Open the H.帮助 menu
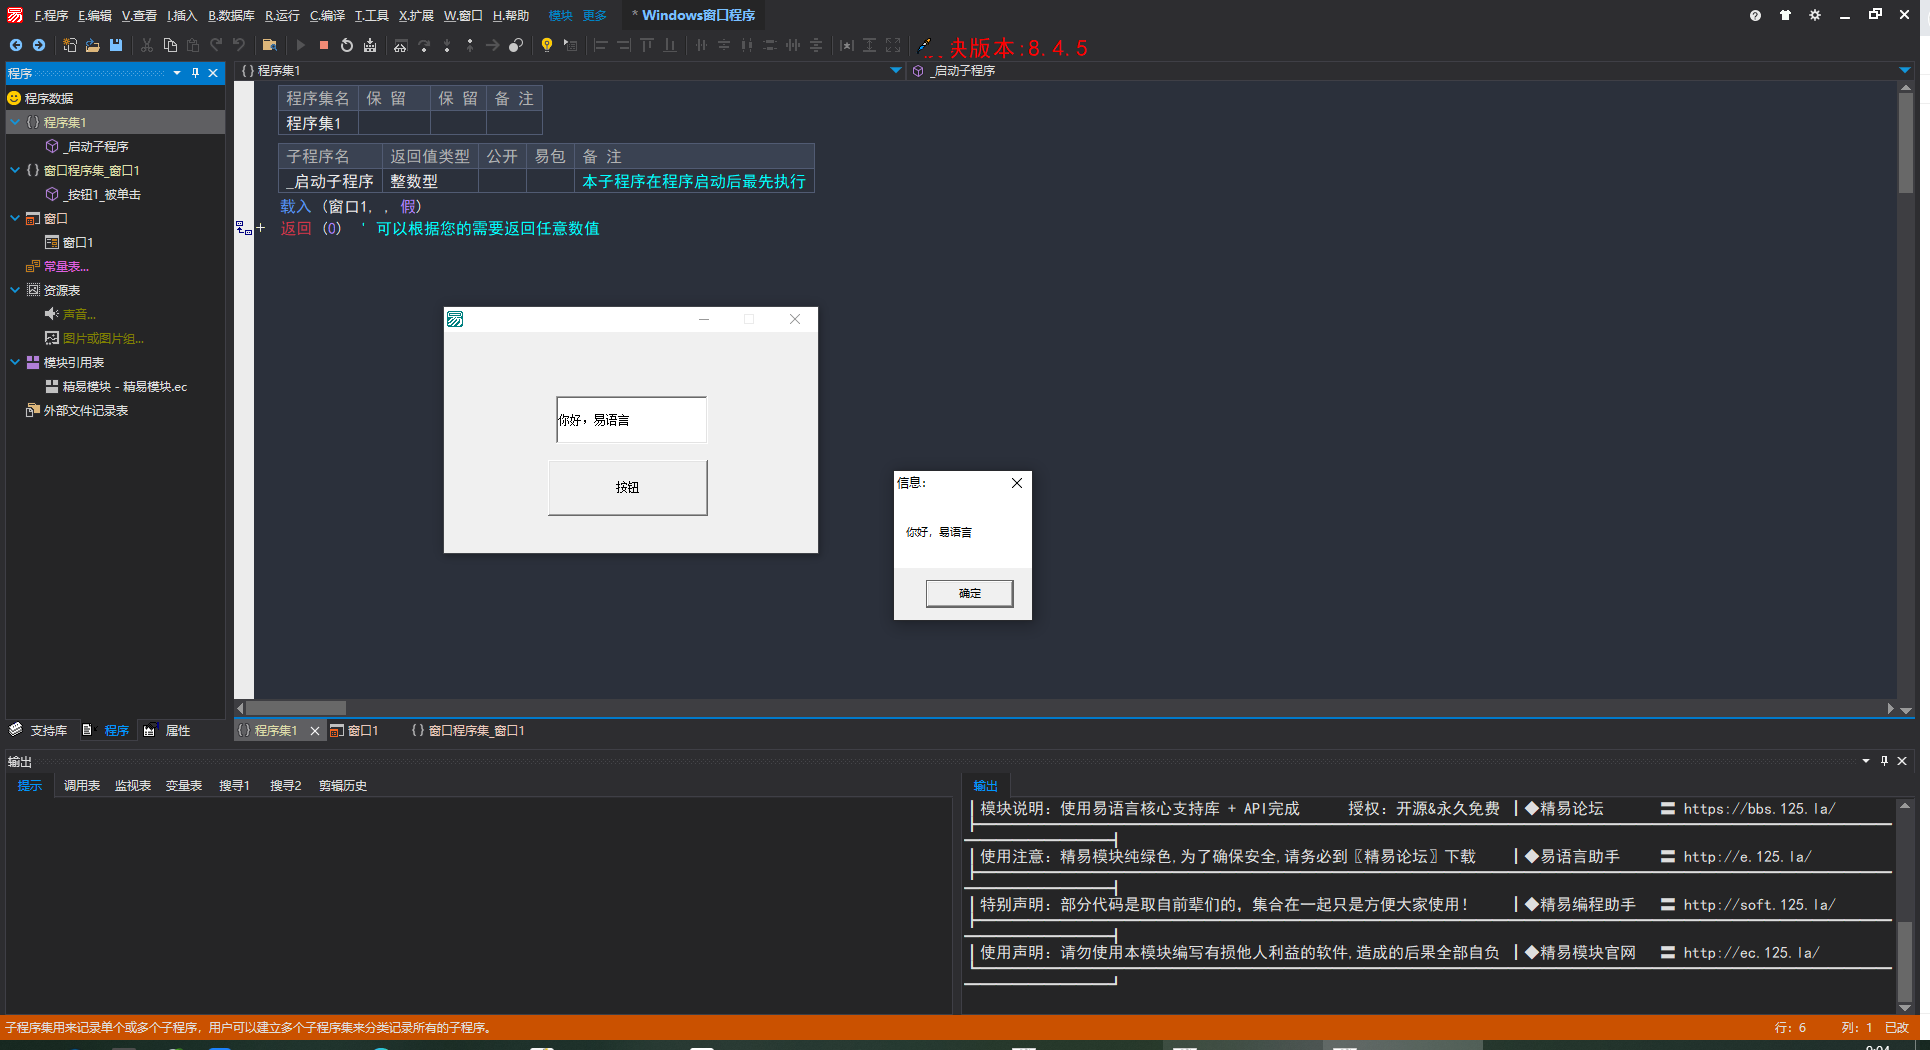Screen dimensions: 1930x1050 511,15
